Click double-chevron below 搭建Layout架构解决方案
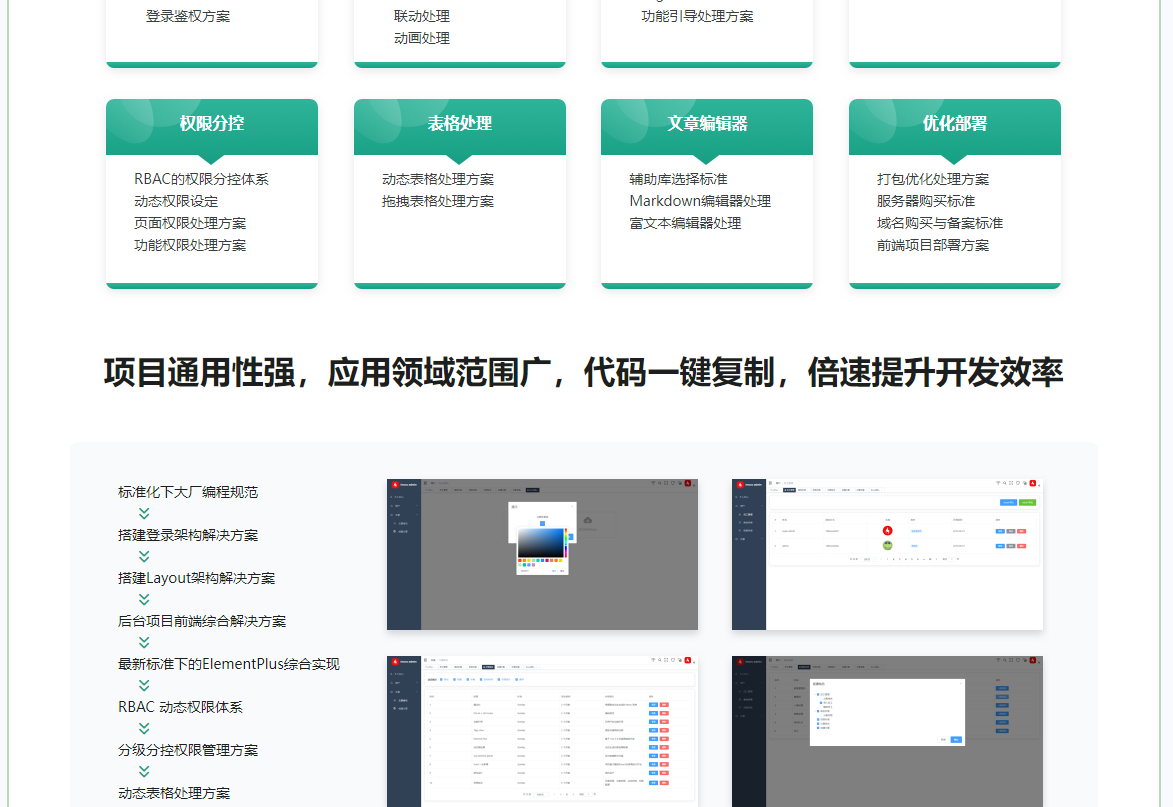 point(144,599)
